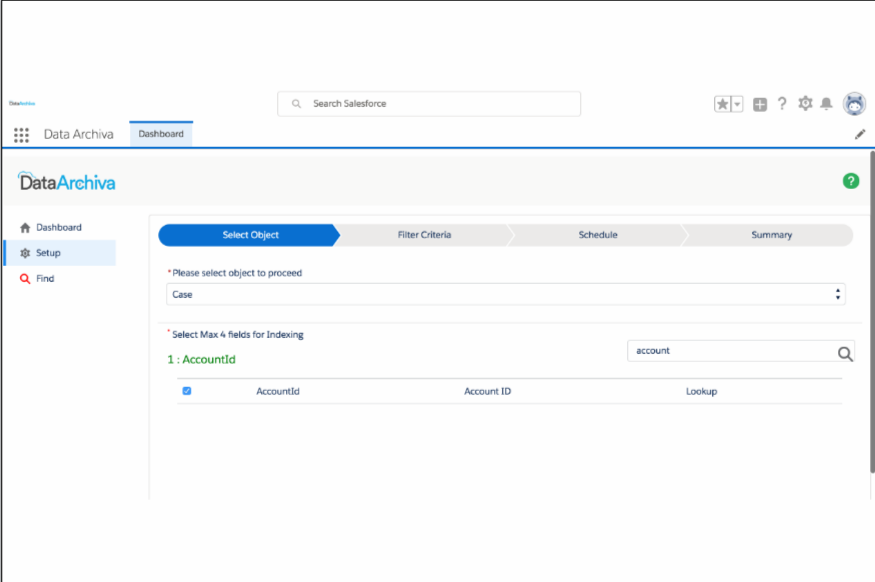Screen dimensions: 875x582
Task: Click the green '1 : AccountId' selection text
Action: 201,359
